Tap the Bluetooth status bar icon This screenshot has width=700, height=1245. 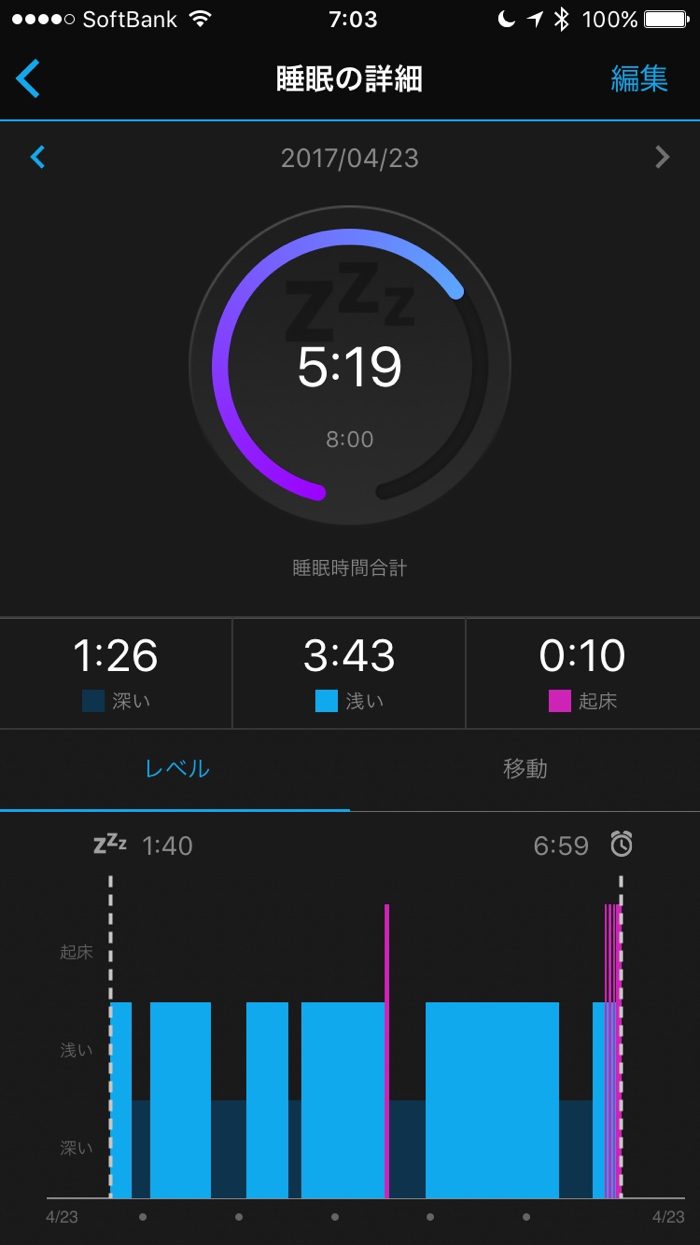point(562,19)
